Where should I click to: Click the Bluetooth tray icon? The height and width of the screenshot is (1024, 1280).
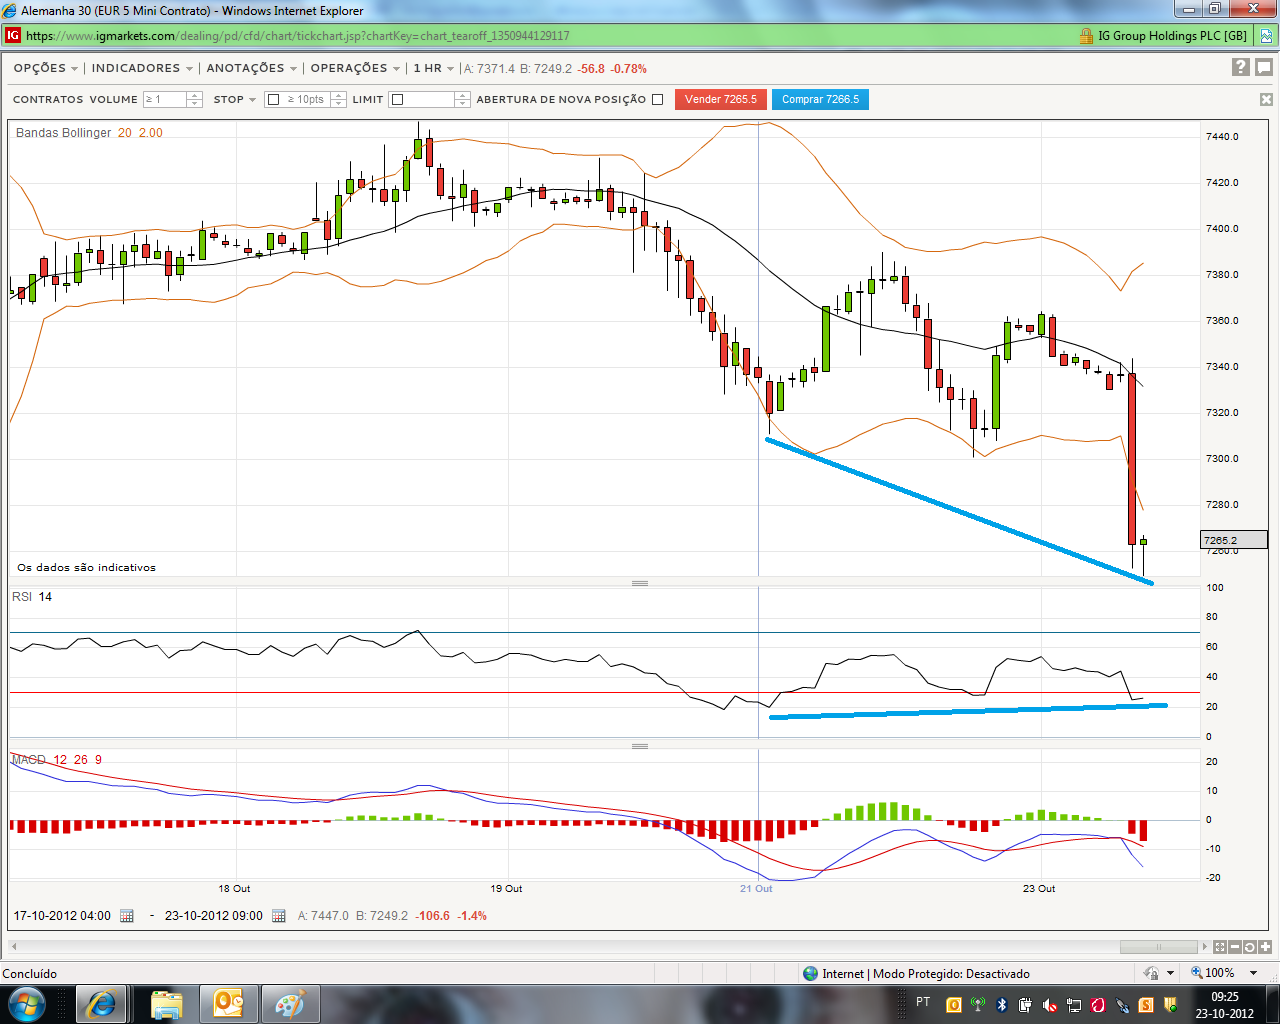tap(1002, 1004)
